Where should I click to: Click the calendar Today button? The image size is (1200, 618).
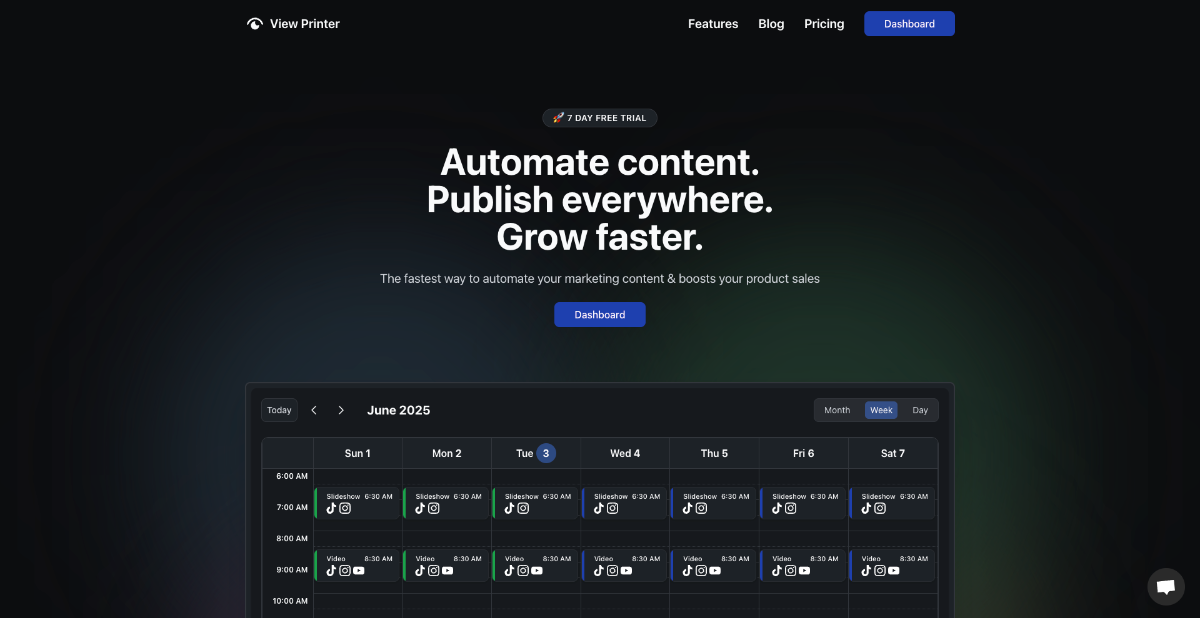[x=279, y=410]
